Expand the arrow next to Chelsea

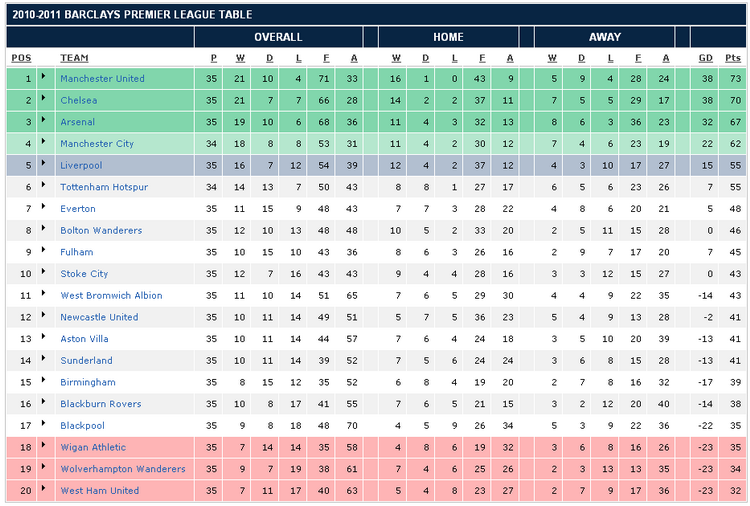coord(43,100)
